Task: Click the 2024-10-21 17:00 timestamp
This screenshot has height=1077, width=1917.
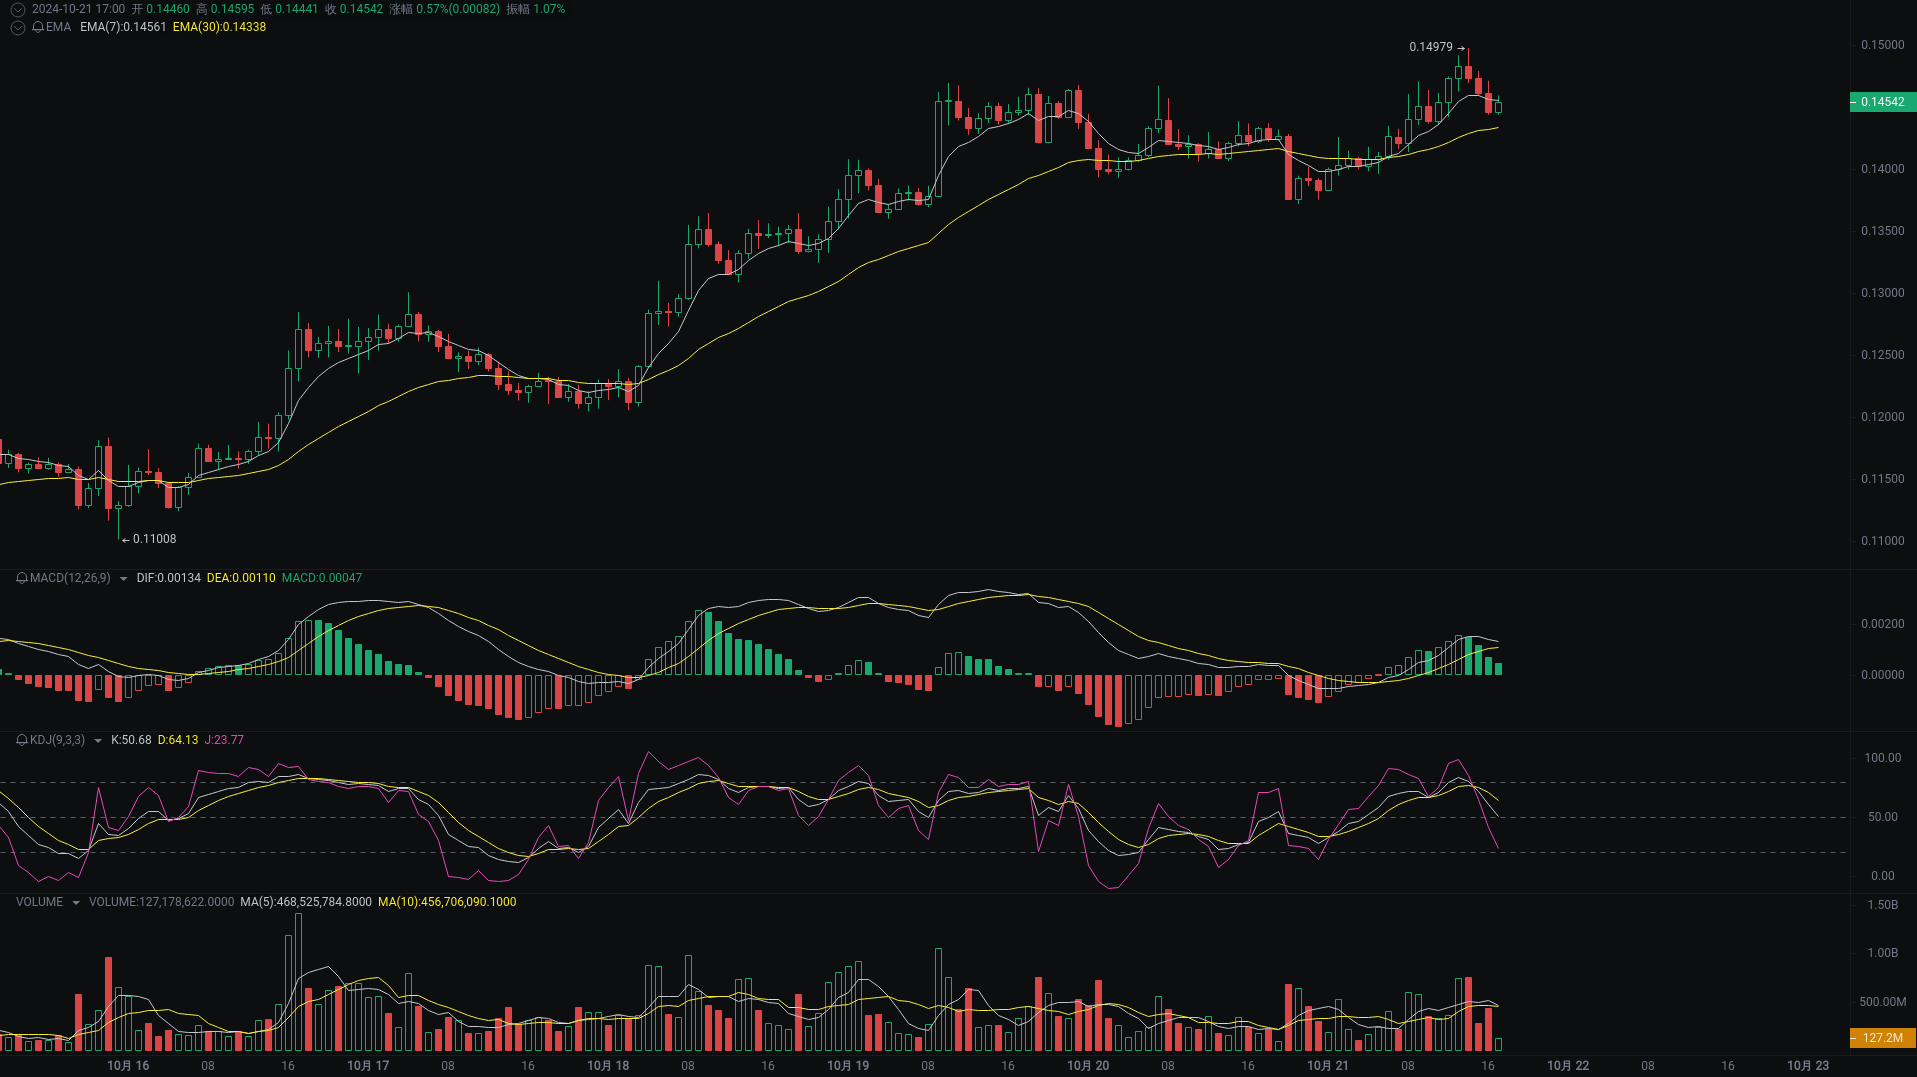Action: click(78, 9)
